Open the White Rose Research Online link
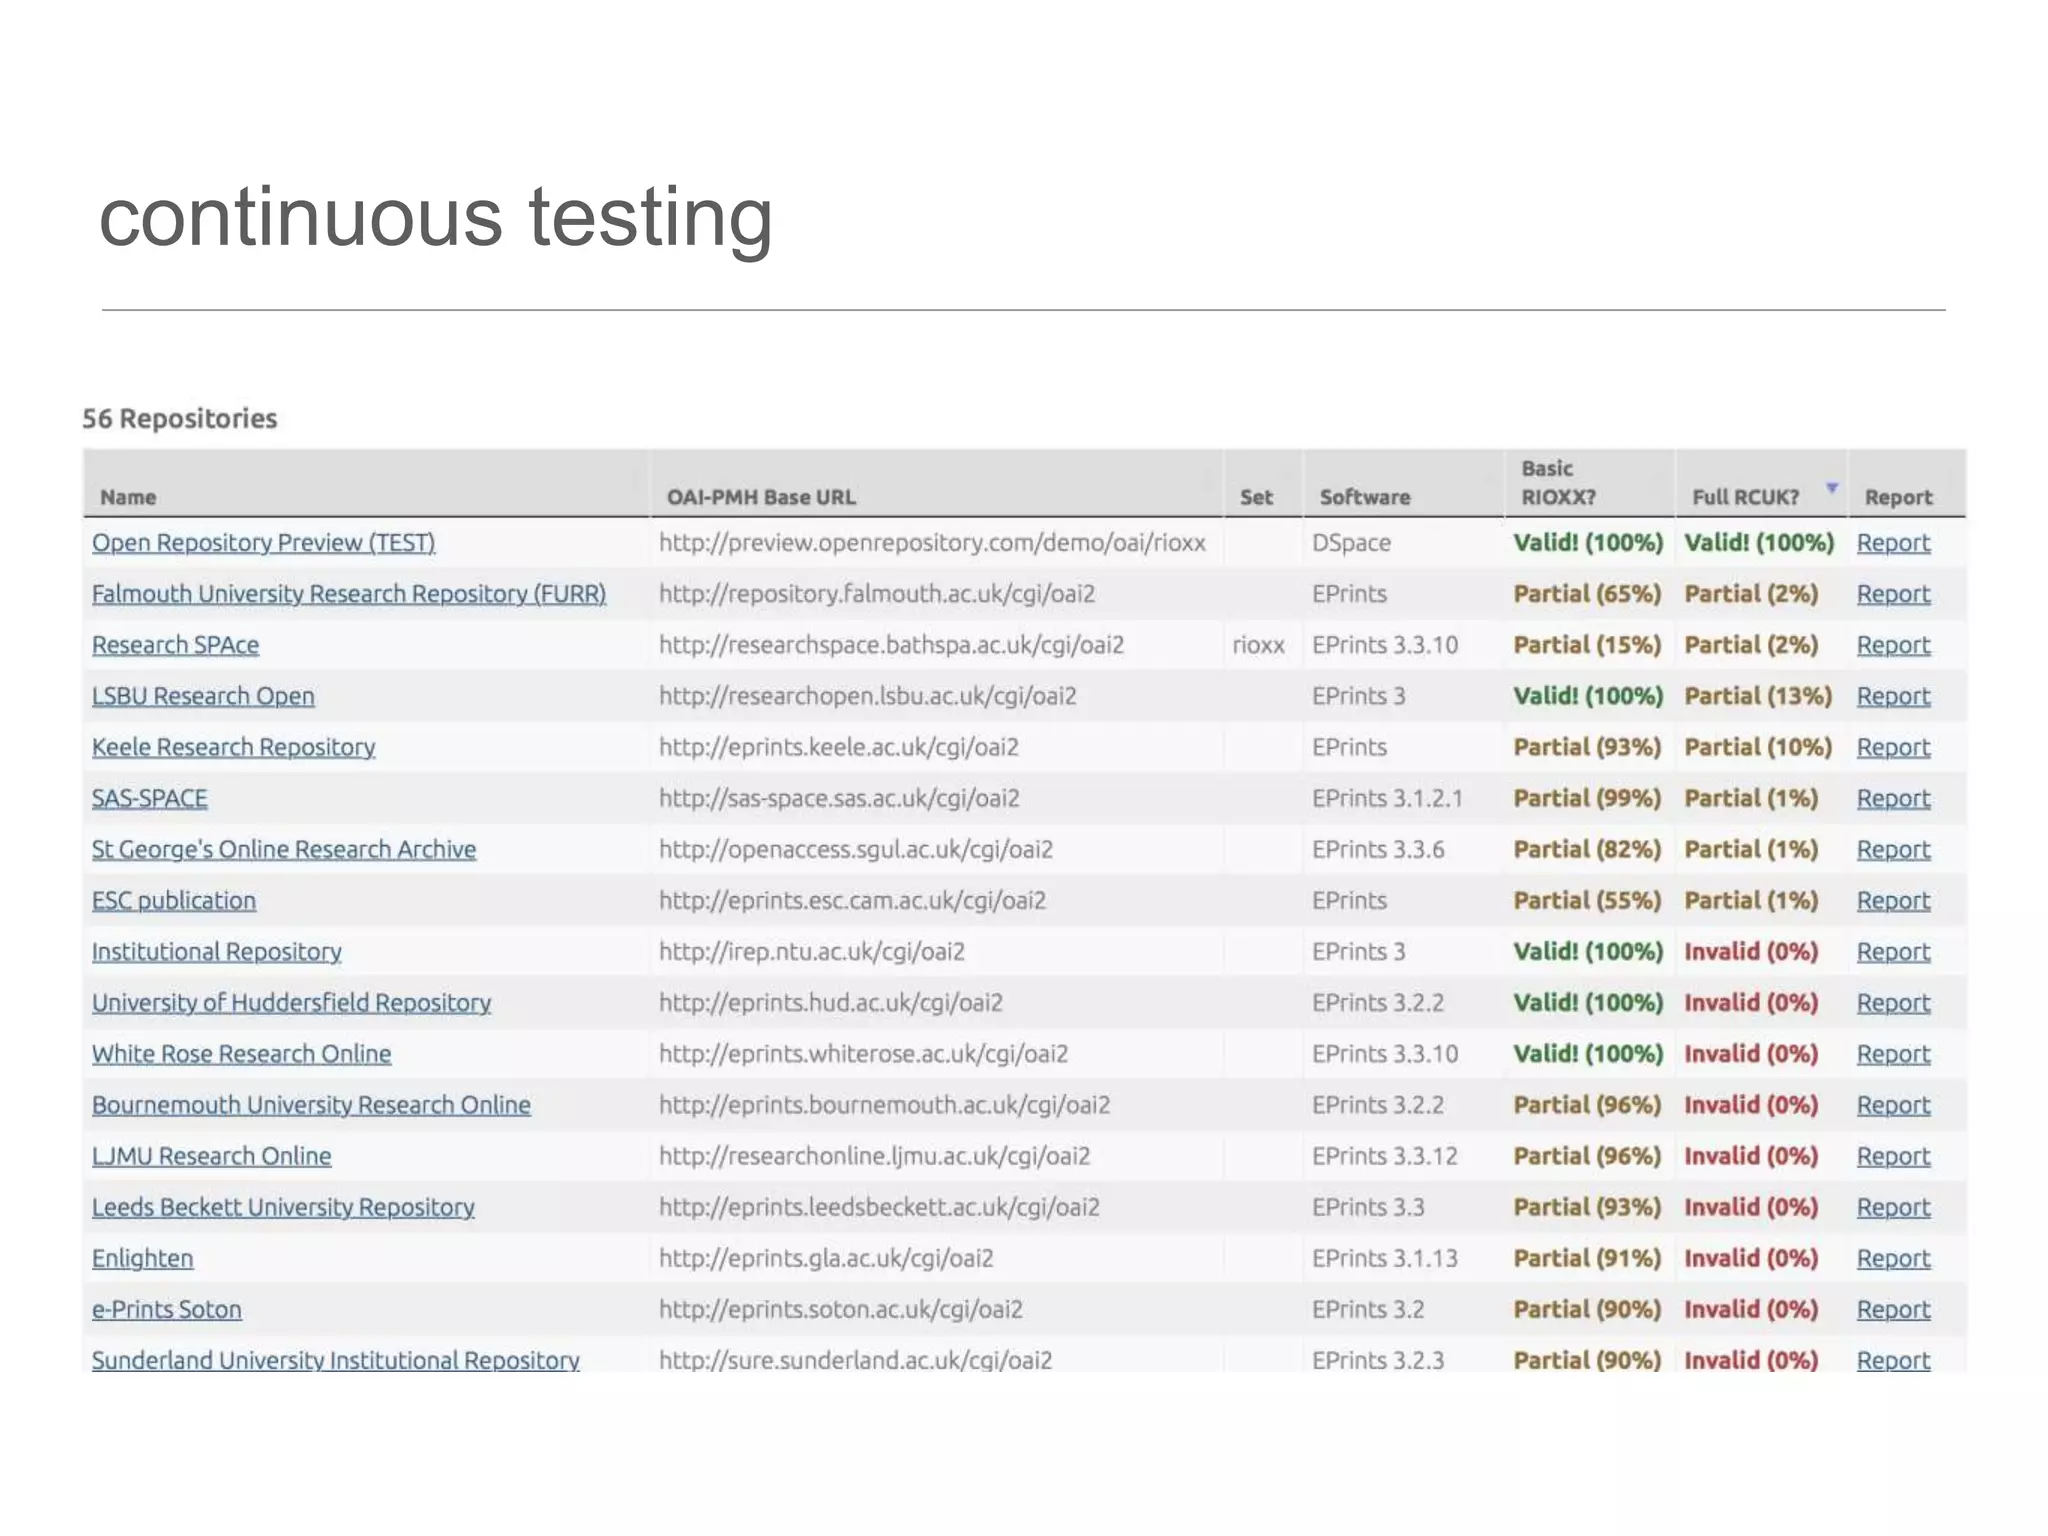 (242, 1053)
